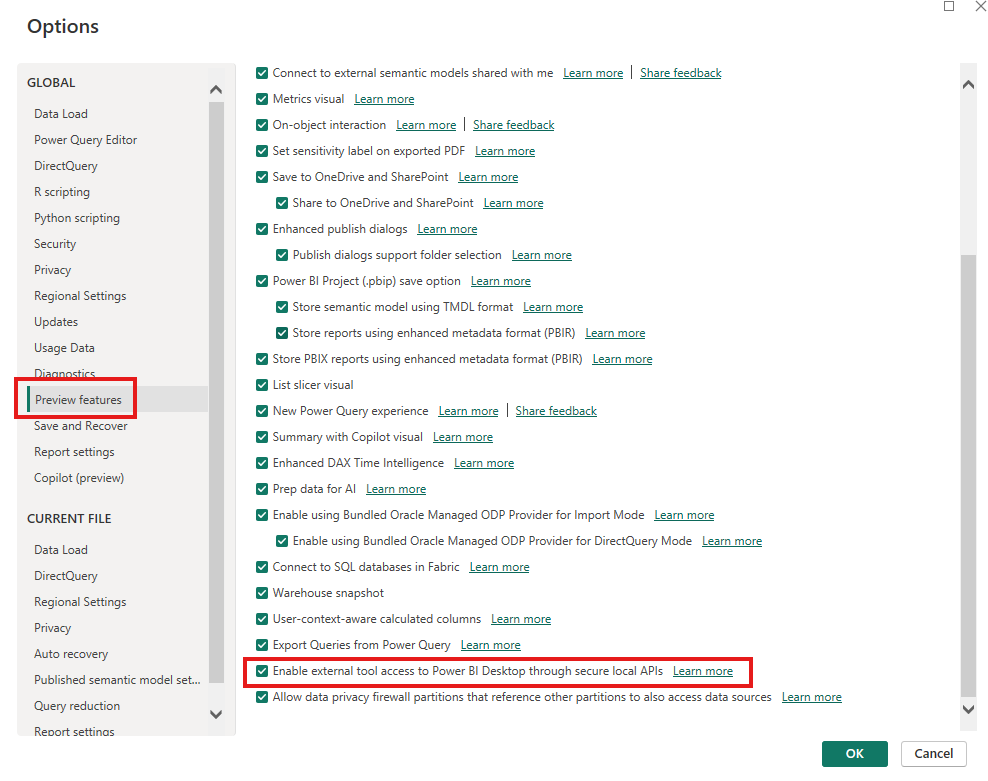Click main panel scroll down arrow
Image resolution: width=988 pixels, height=781 pixels.
tap(968, 709)
